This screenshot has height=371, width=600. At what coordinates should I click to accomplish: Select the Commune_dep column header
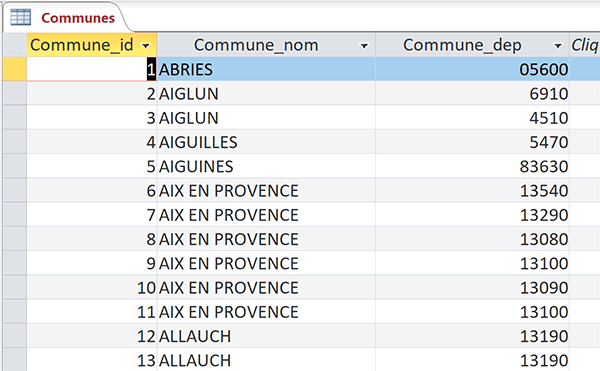coord(472,45)
